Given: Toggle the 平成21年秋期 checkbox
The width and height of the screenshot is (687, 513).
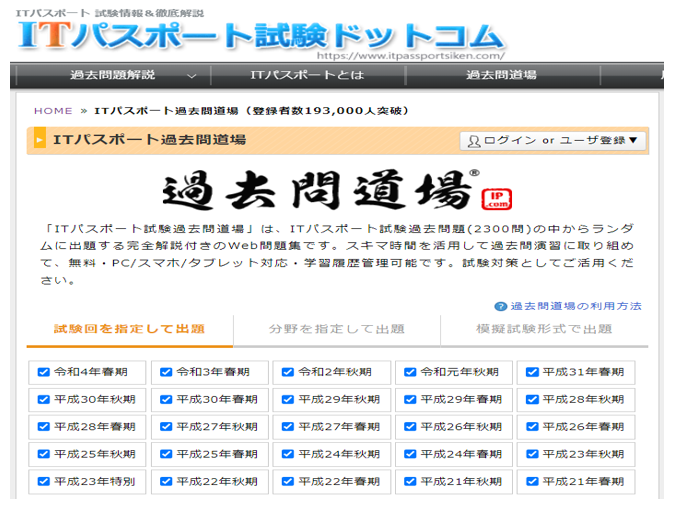Looking at the screenshot, I should 410,482.
